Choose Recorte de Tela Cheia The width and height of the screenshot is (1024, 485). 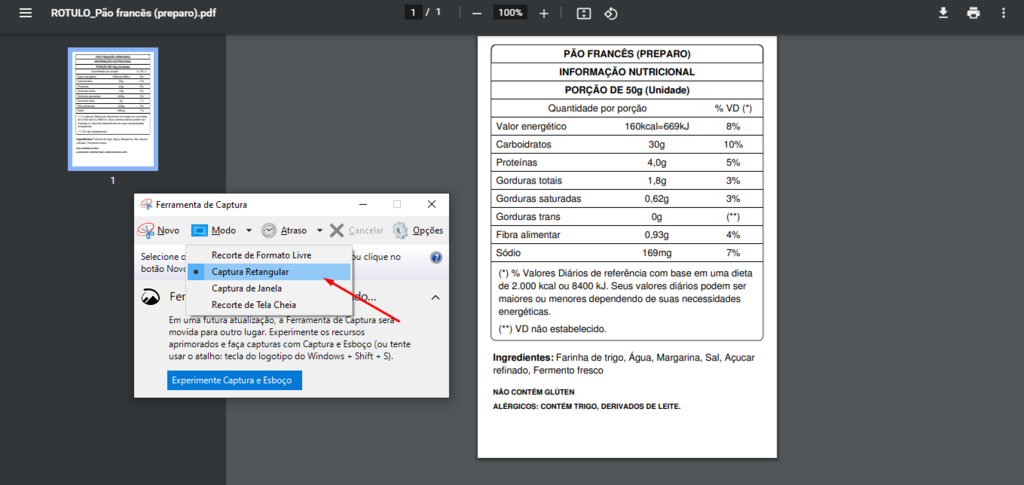(269, 305)
